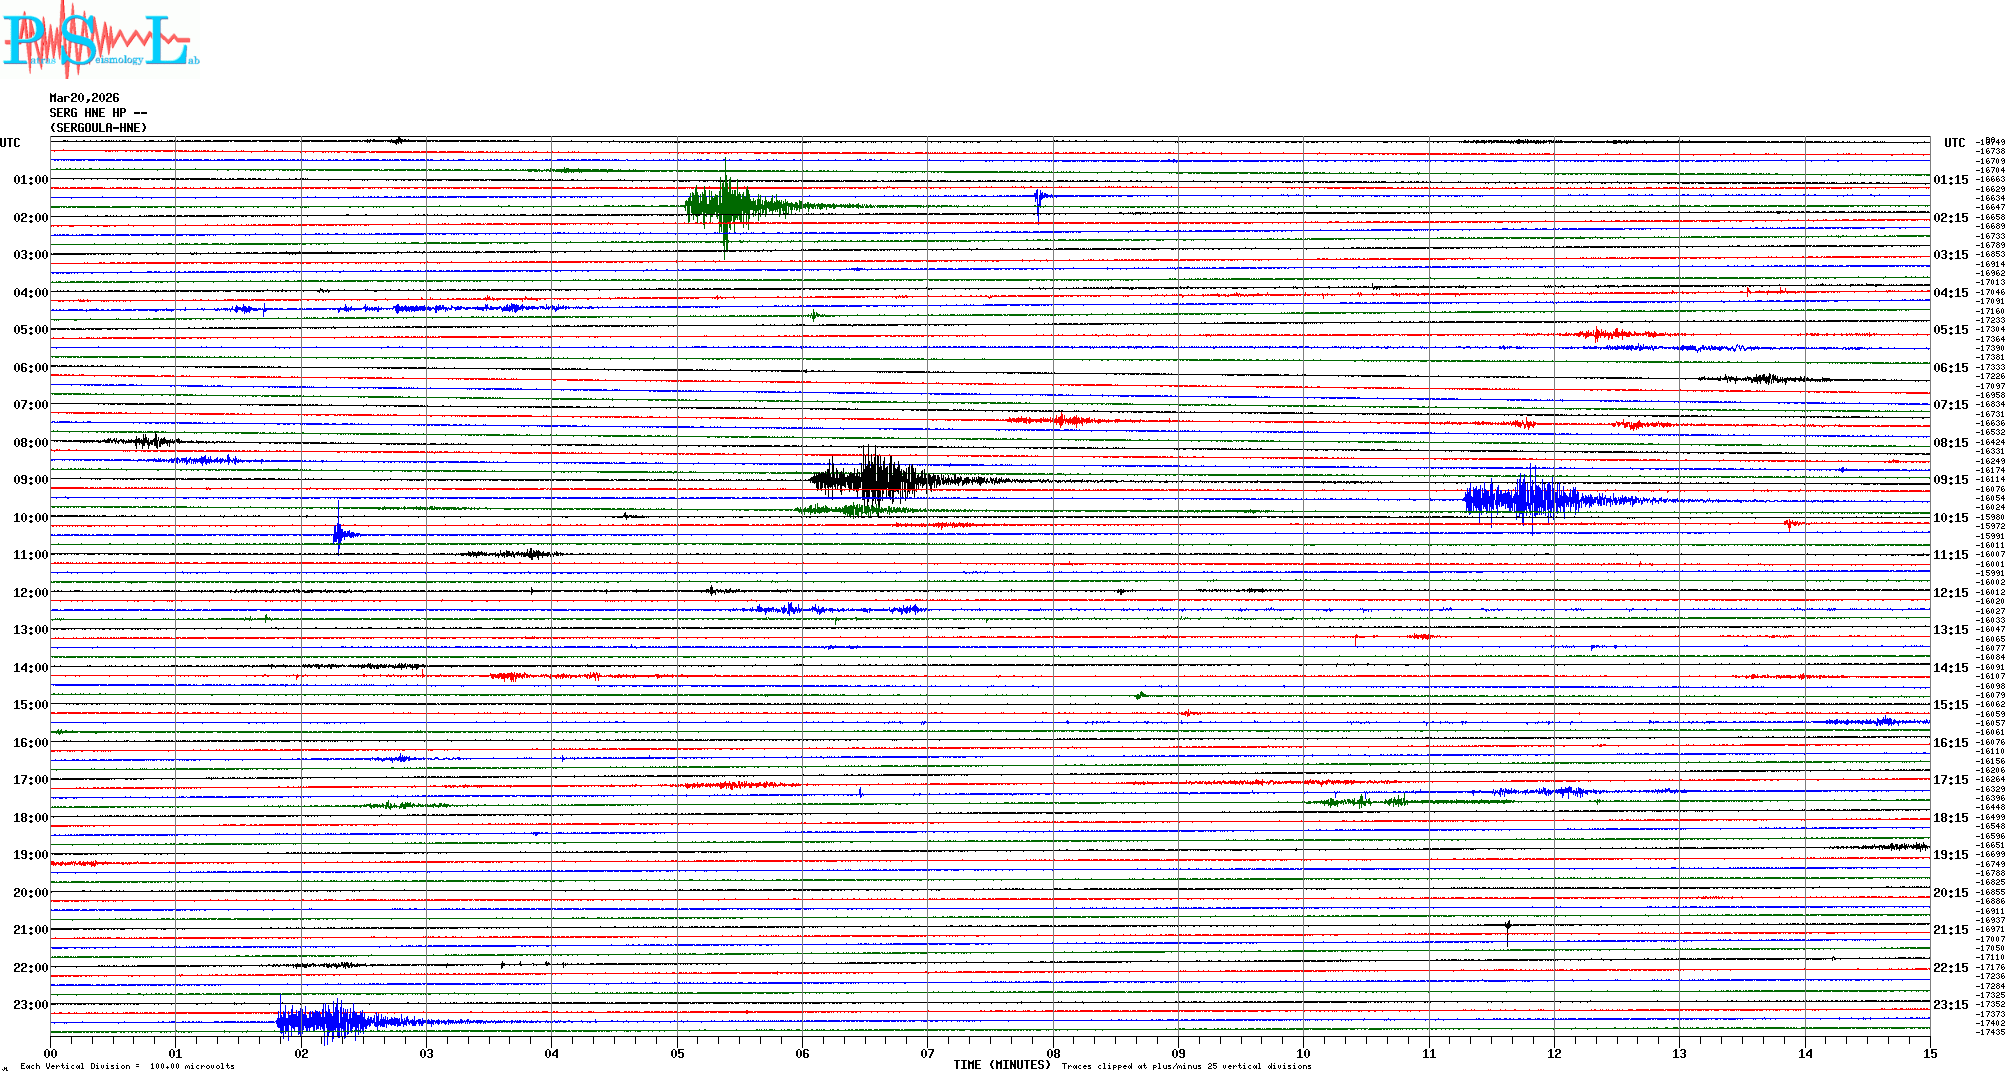Click the Mar20,2026 date label
Viewport: 2010px width, 1080px height.
84,98
